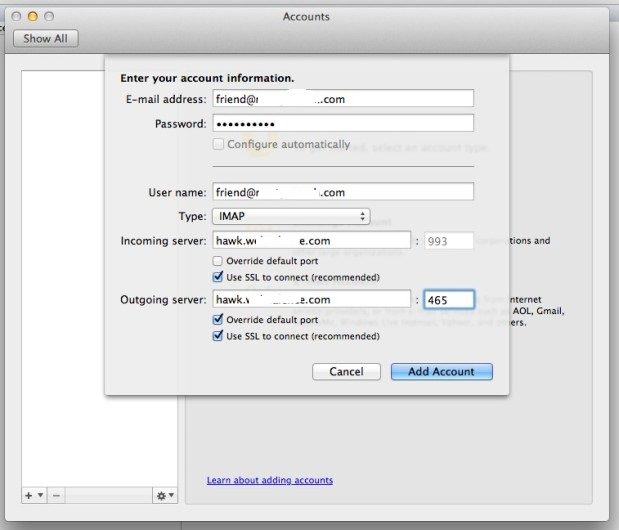Click the Add Account button
This screenshot has width=619, height=530.
pos(442,372)
